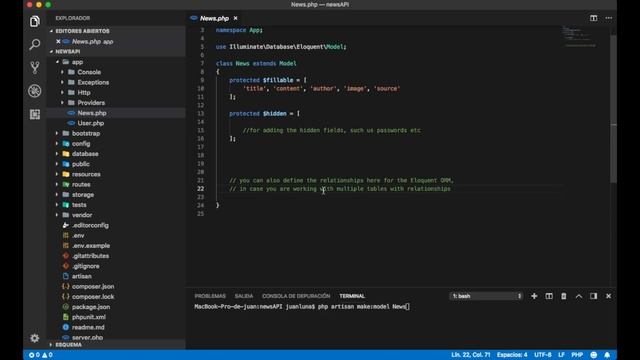Expand the bootstrap folder
Screen dimensions: 640x360
[86, 133]
